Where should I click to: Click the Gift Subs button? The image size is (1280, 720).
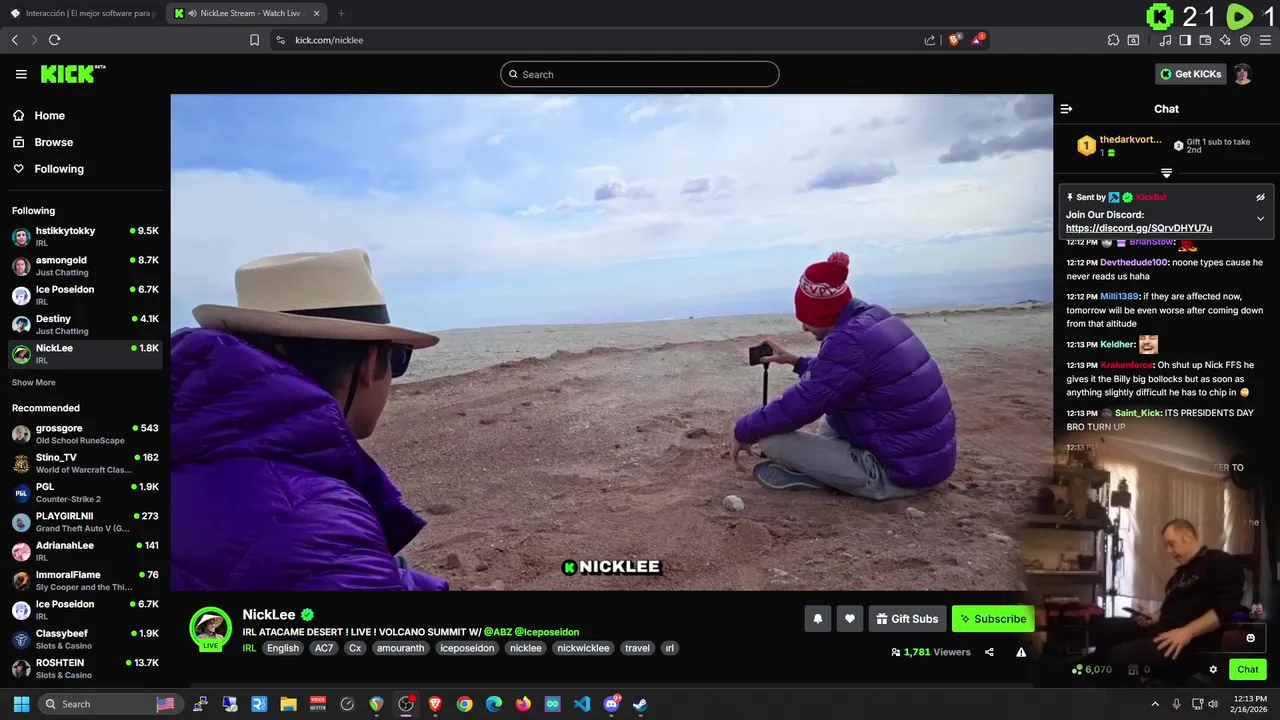907,619
